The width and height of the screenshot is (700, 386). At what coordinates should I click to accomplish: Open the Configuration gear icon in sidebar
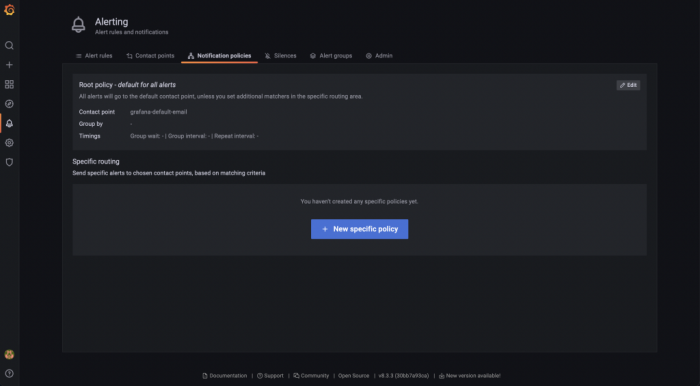[x=9, y=143]
